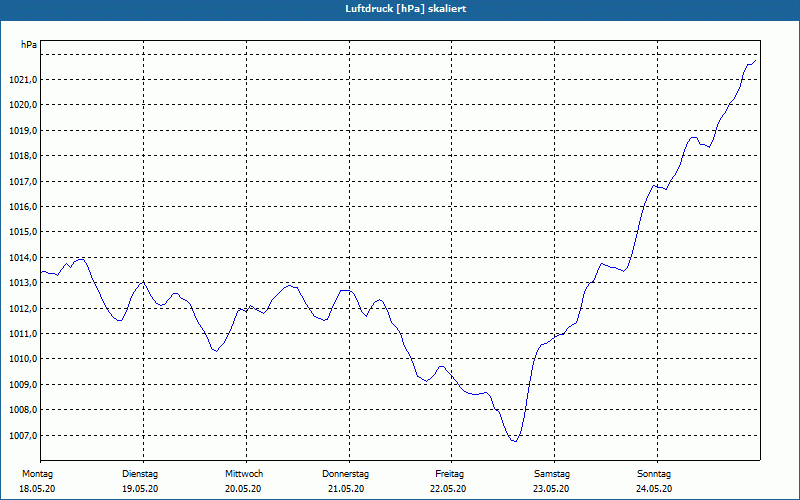Select the Samstag day label

click(x=552, y=474)
